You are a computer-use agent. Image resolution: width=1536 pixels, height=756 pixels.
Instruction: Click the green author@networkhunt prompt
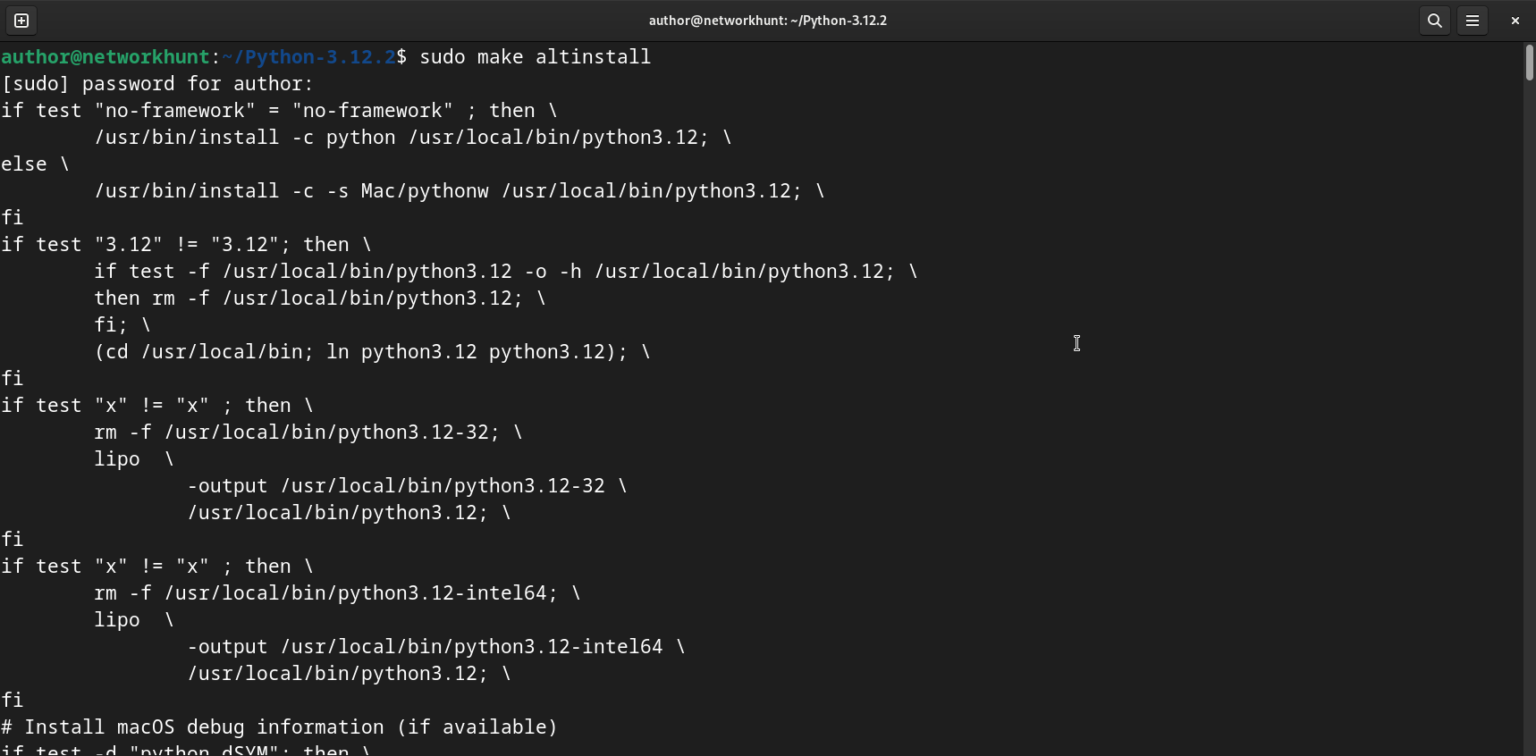click(106, 57)
